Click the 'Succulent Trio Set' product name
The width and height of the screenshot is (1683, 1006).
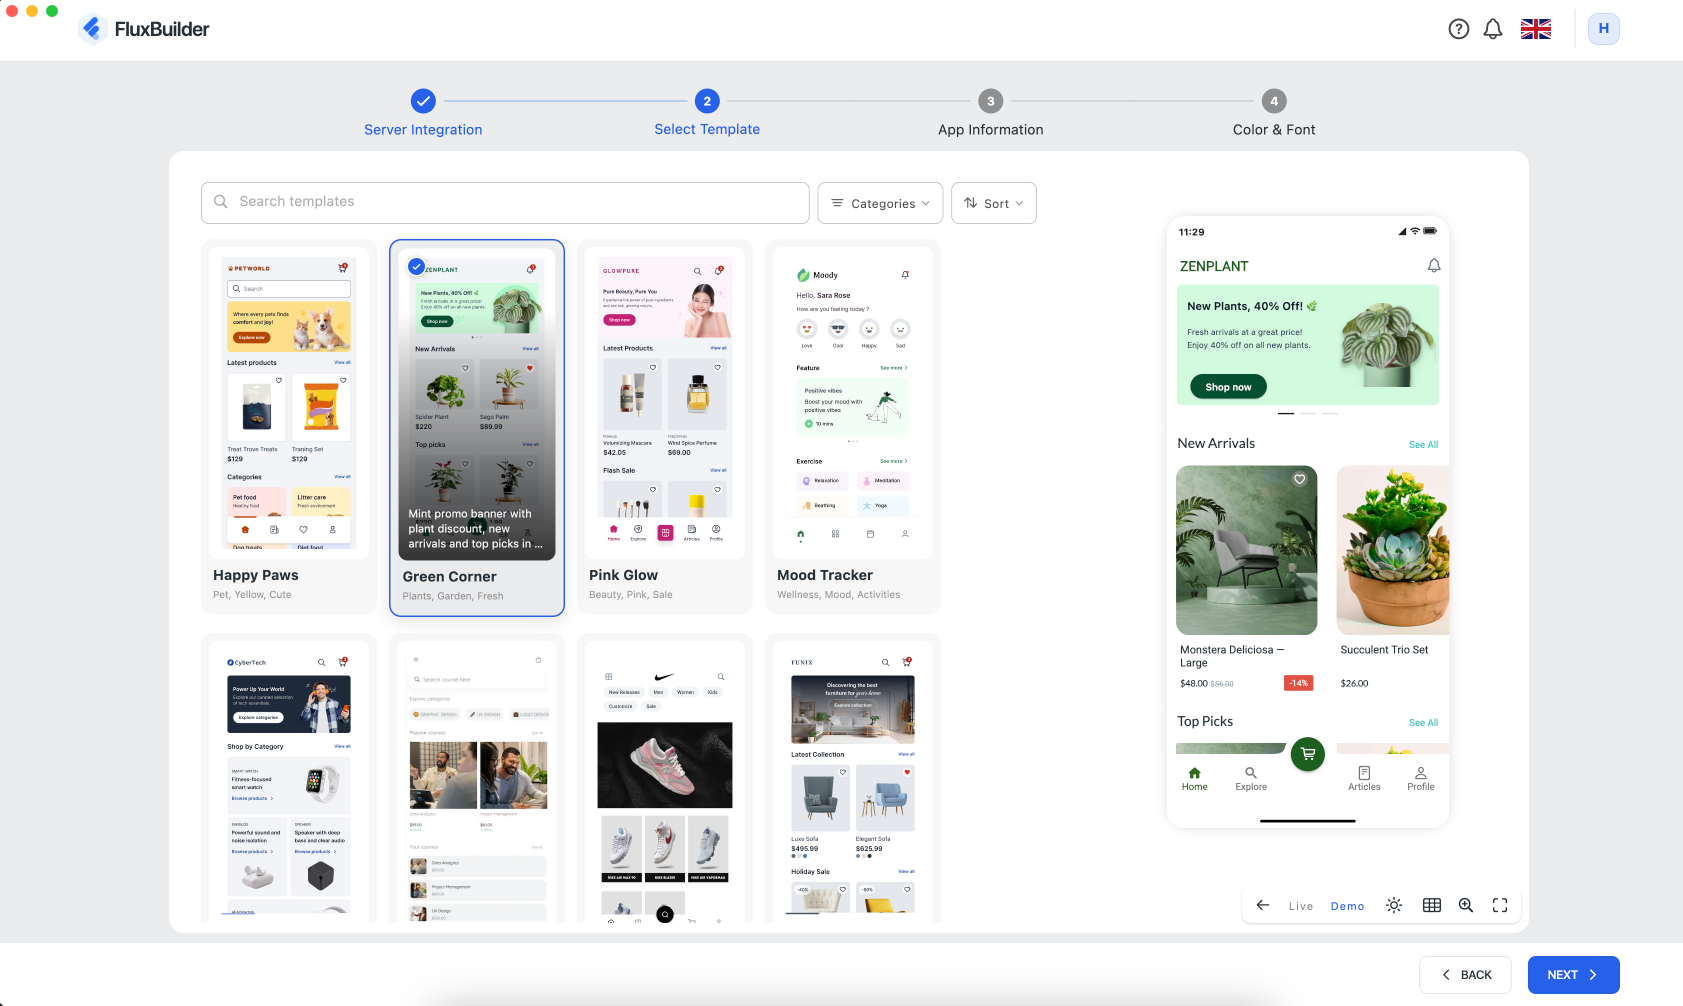pyautogui.click(x=1384, y=650)
